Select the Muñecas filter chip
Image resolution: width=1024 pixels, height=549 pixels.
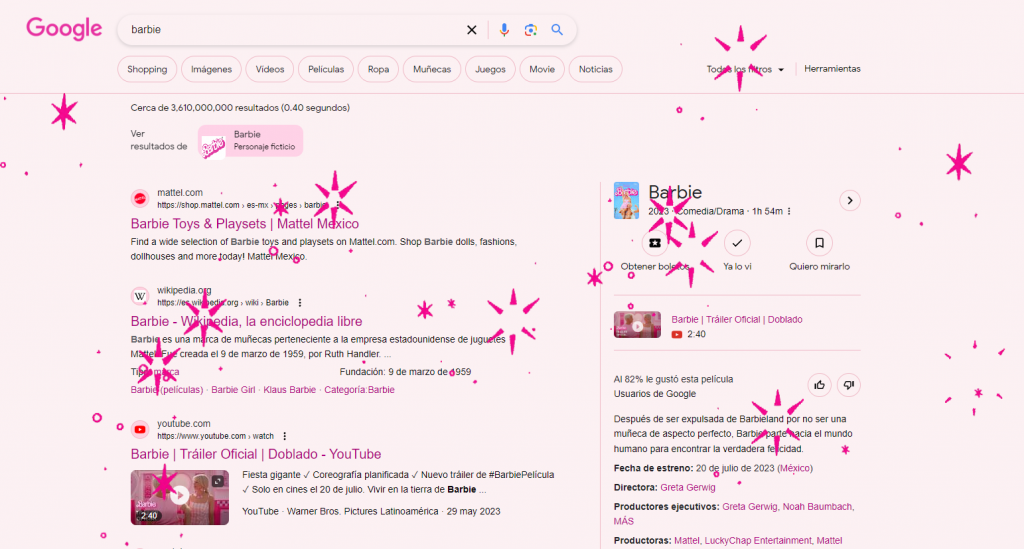point(432,69)
